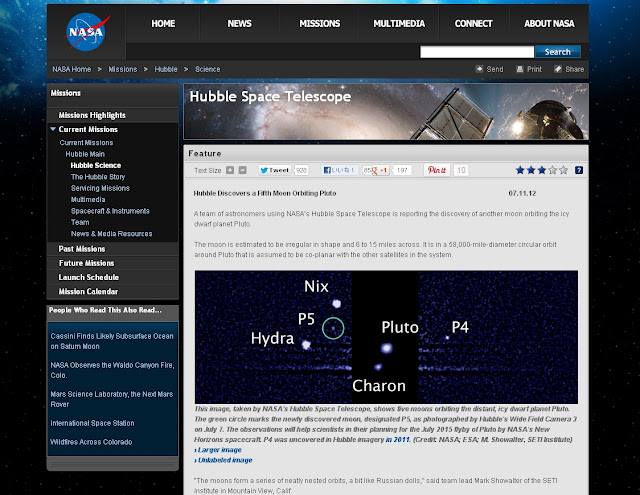
Task: Open Spacecraft & Instruments link
Action: click(110, 211)
